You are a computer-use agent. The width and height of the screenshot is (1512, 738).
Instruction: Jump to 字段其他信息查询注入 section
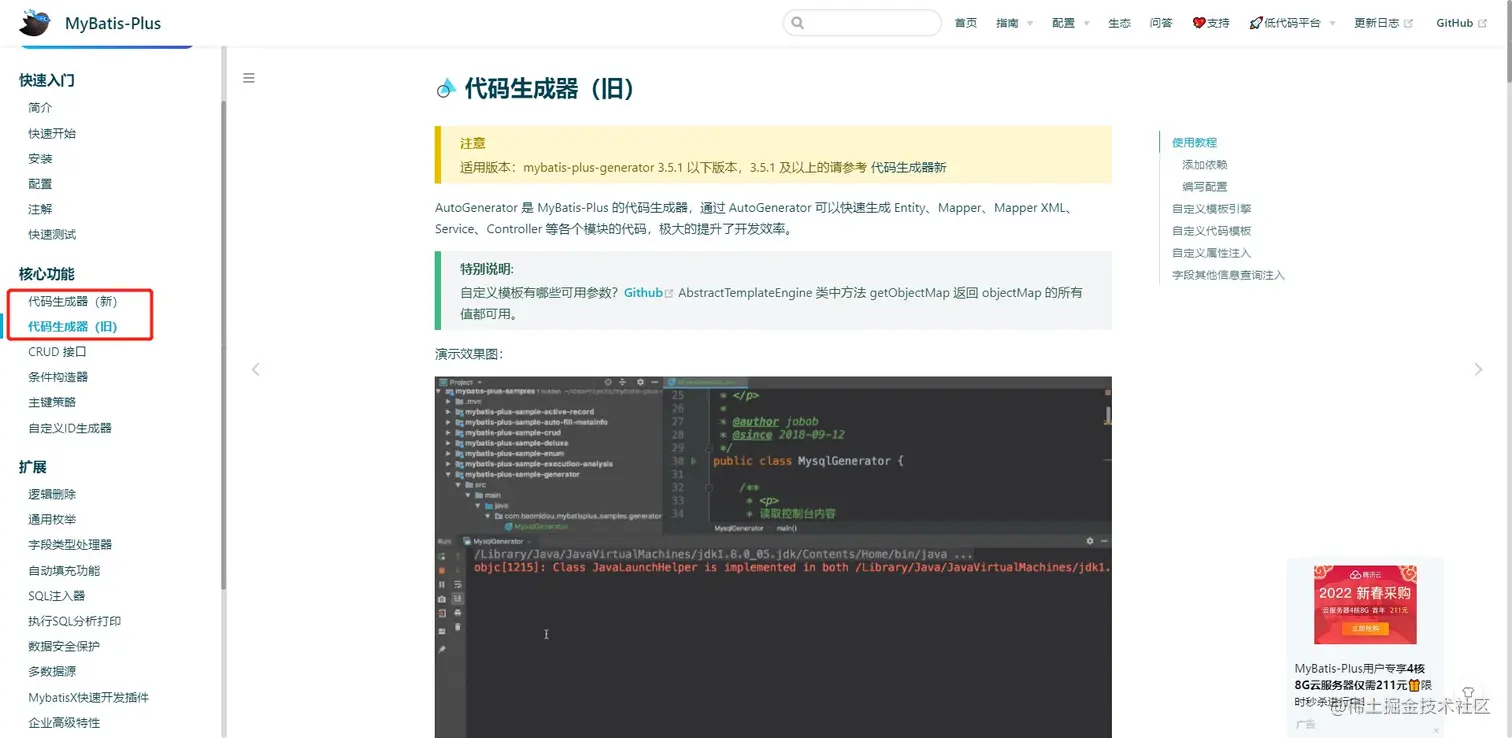[1229, 275]
